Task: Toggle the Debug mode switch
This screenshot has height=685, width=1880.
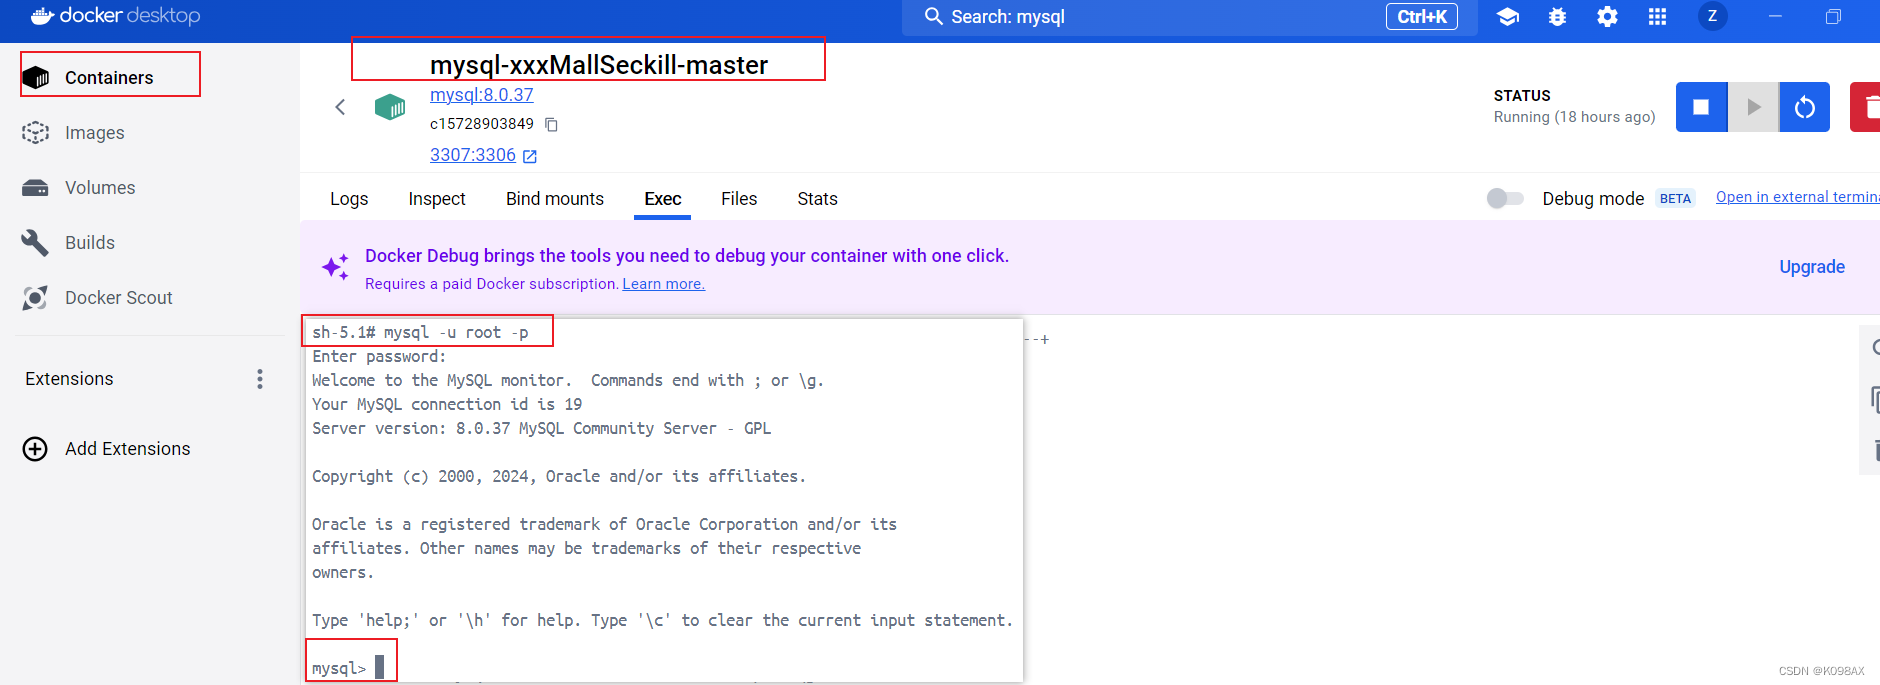Action: (1505, 198)
